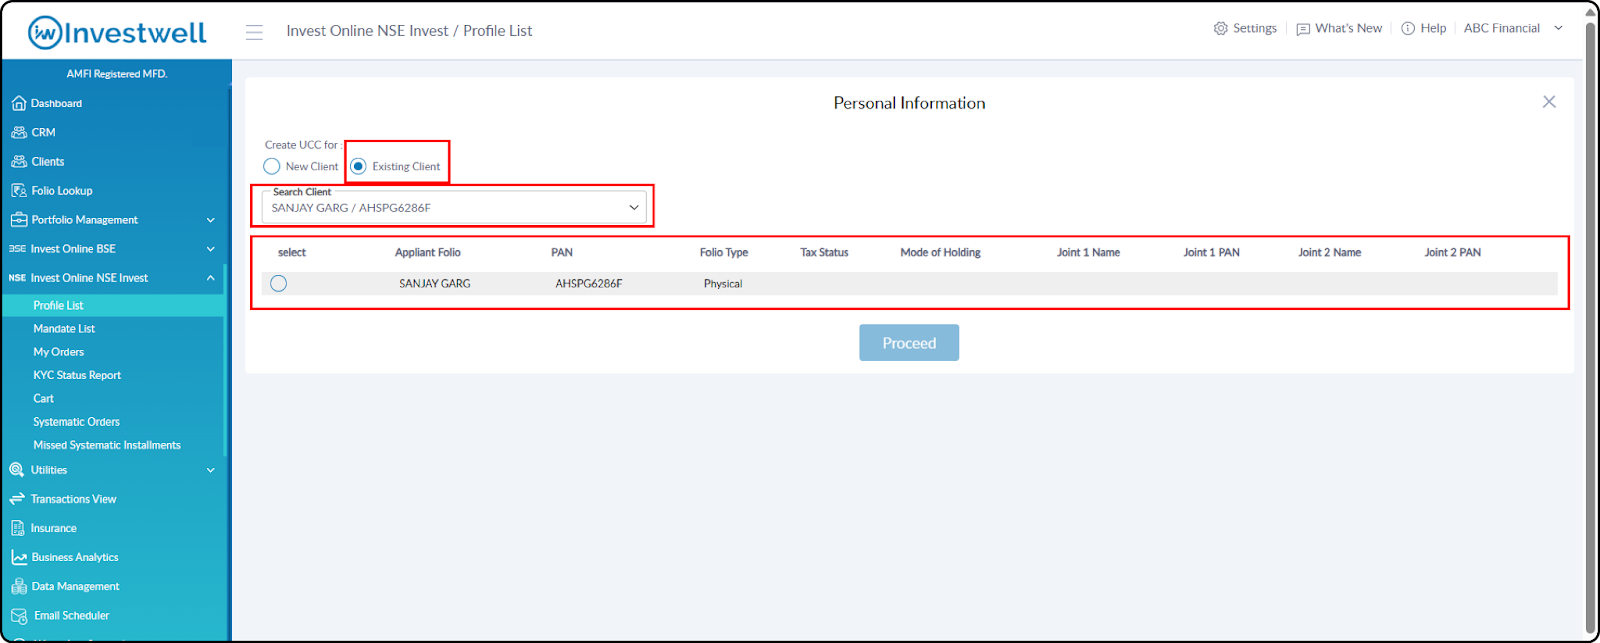Click the Mode of Holding column header
This screenshot has height=643, width=1600.
(x=940, y=252)
